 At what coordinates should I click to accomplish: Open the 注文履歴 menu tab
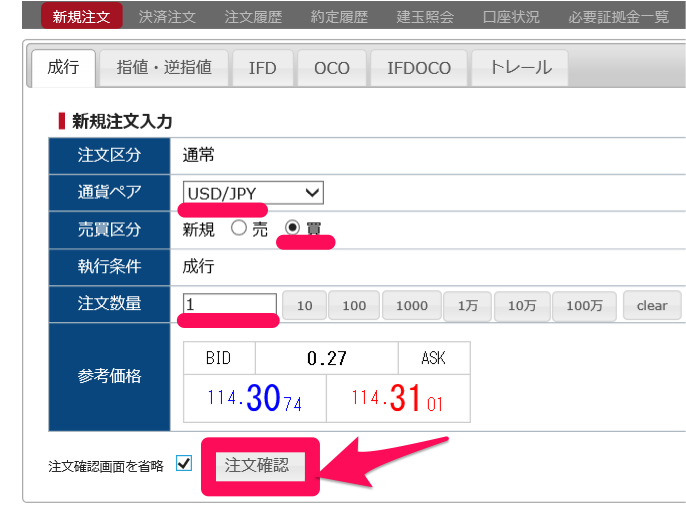point(253,17)
